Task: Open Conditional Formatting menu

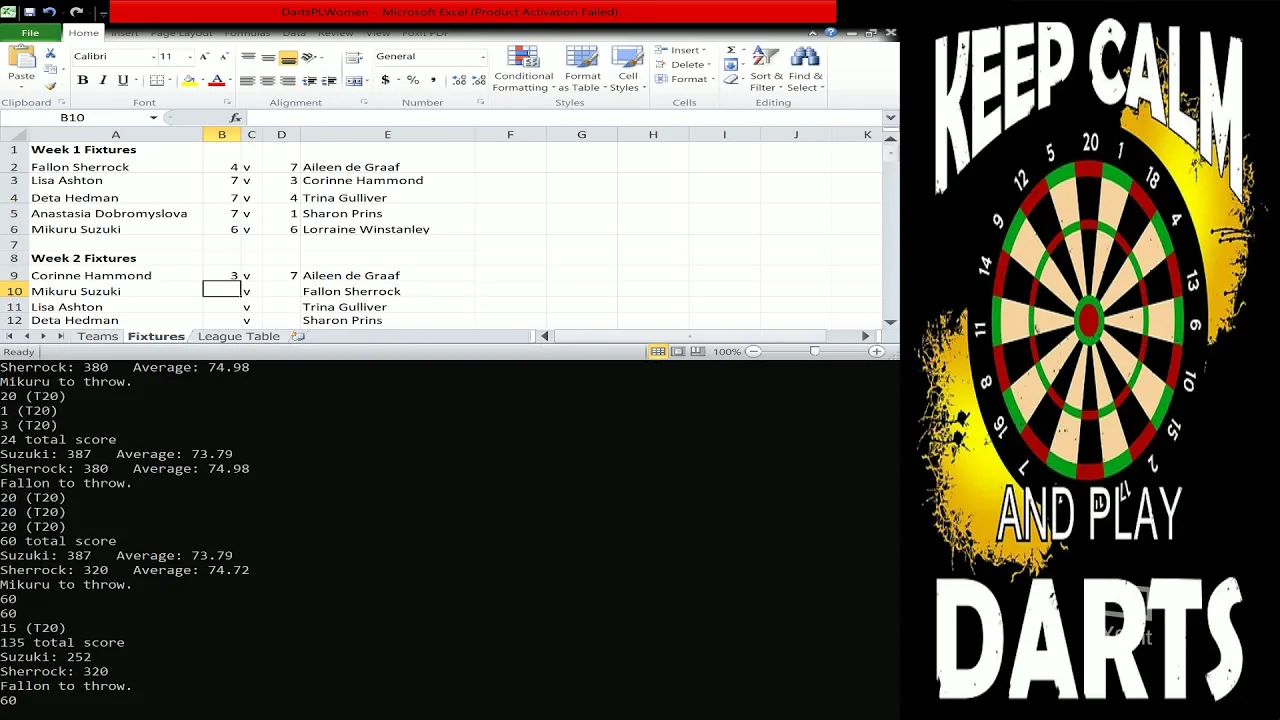Action: click(x=523, y=69)
